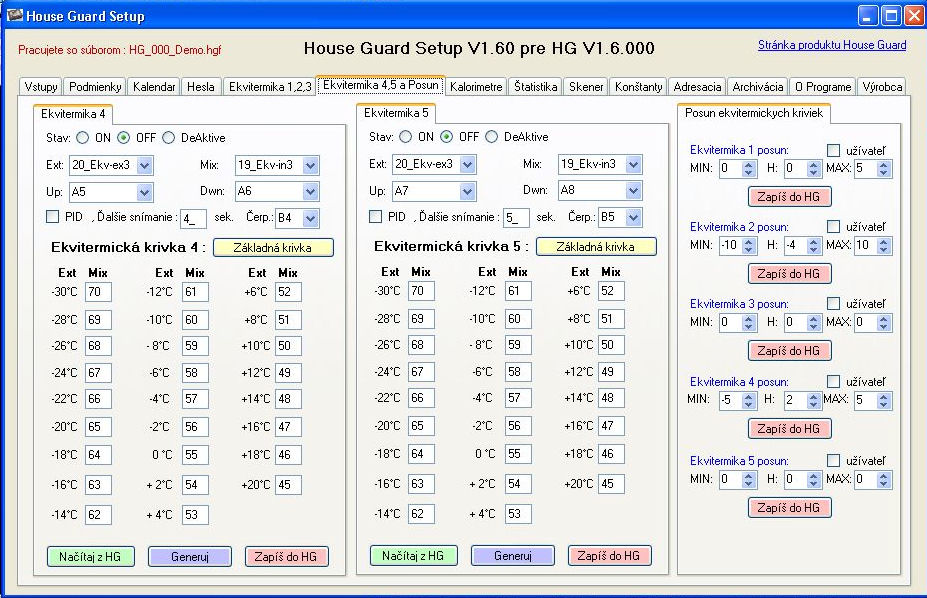Open the Ekvitermika 1,2,3 tab

(x=270, y=87)
